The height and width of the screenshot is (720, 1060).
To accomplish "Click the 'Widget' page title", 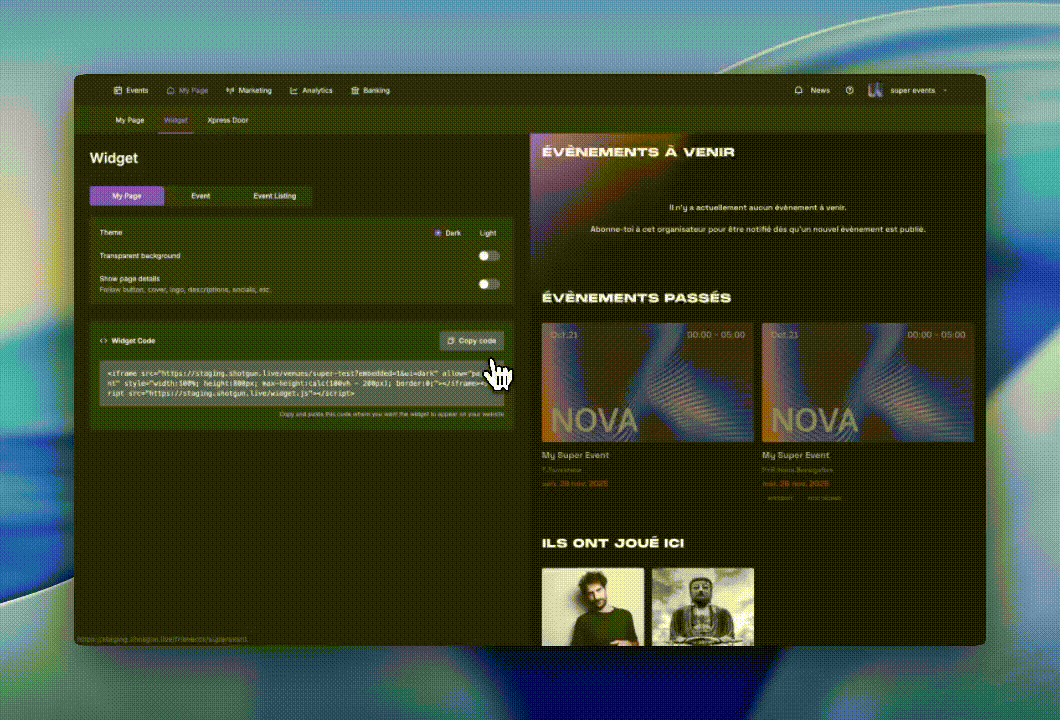I will click(x=114, y=158).
